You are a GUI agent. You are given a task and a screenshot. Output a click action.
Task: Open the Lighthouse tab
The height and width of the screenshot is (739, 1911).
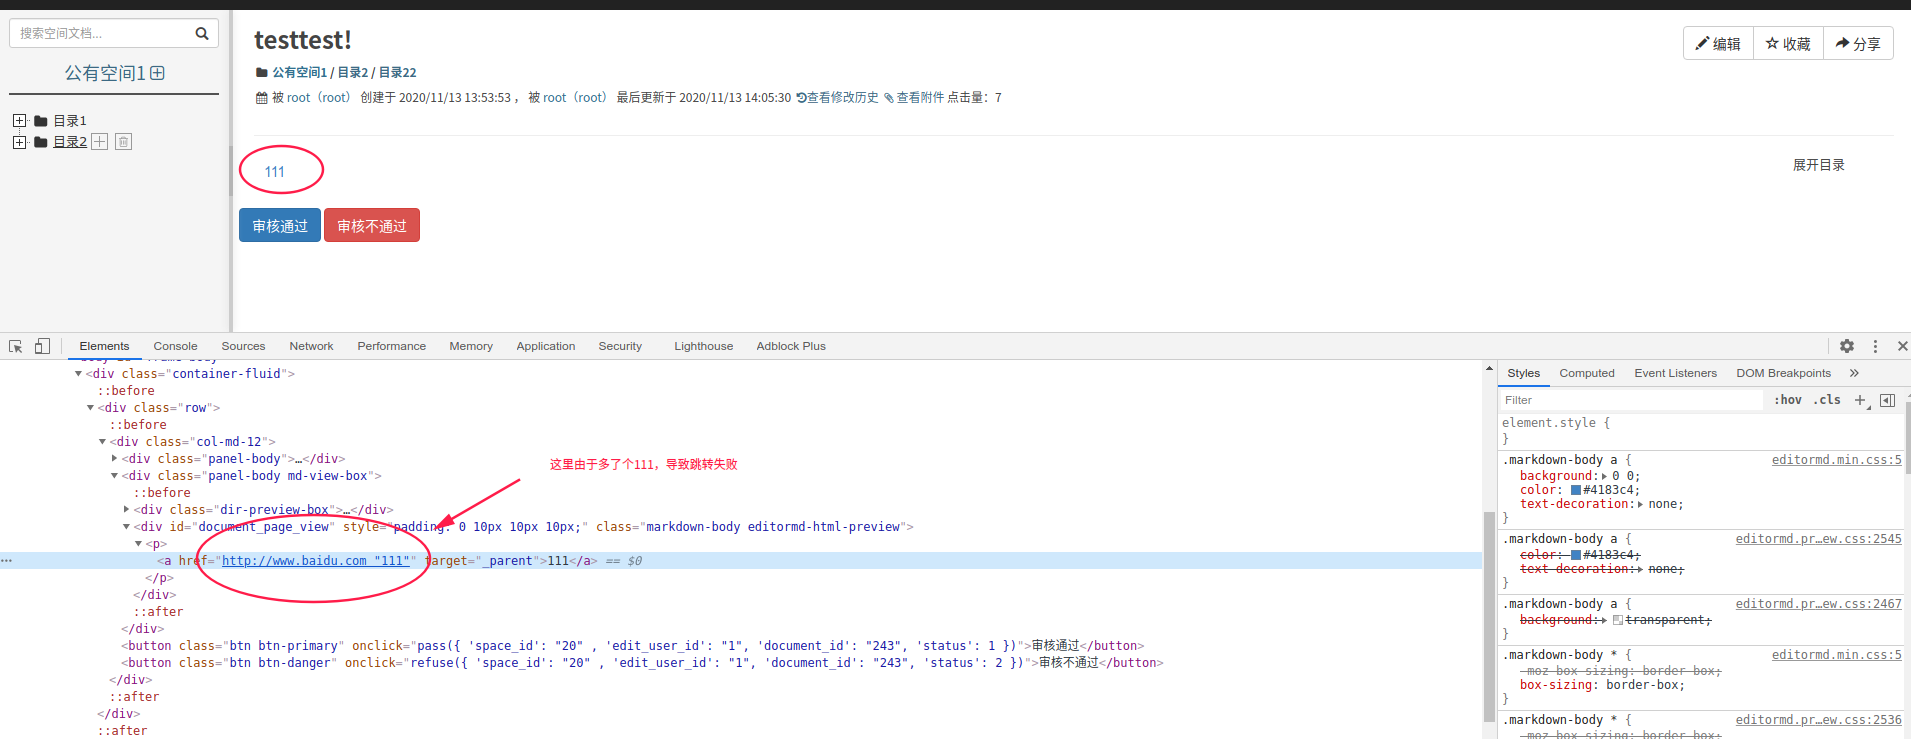703,346
